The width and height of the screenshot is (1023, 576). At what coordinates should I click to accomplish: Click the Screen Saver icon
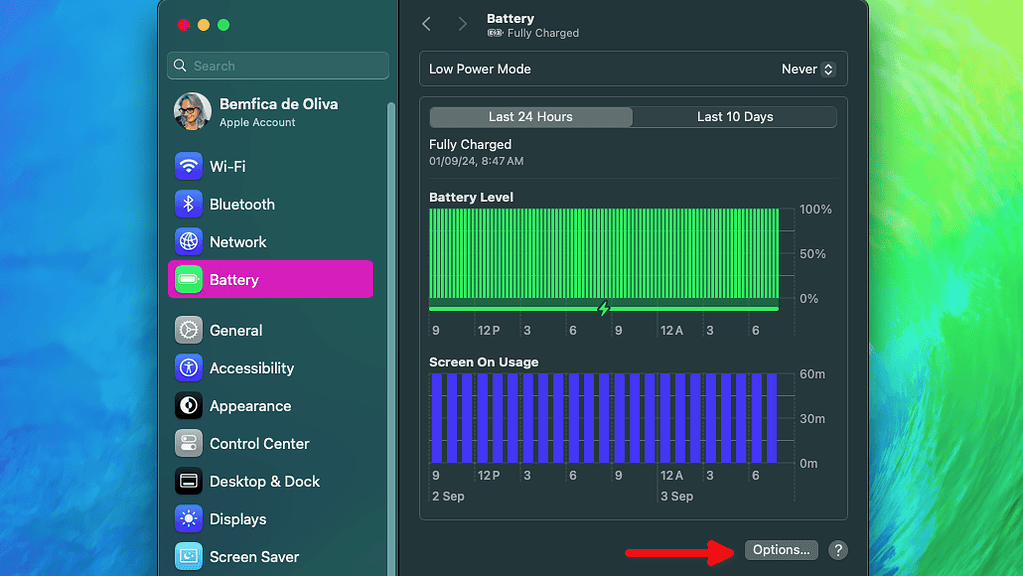pyautogui.click(x=189, y=557)
